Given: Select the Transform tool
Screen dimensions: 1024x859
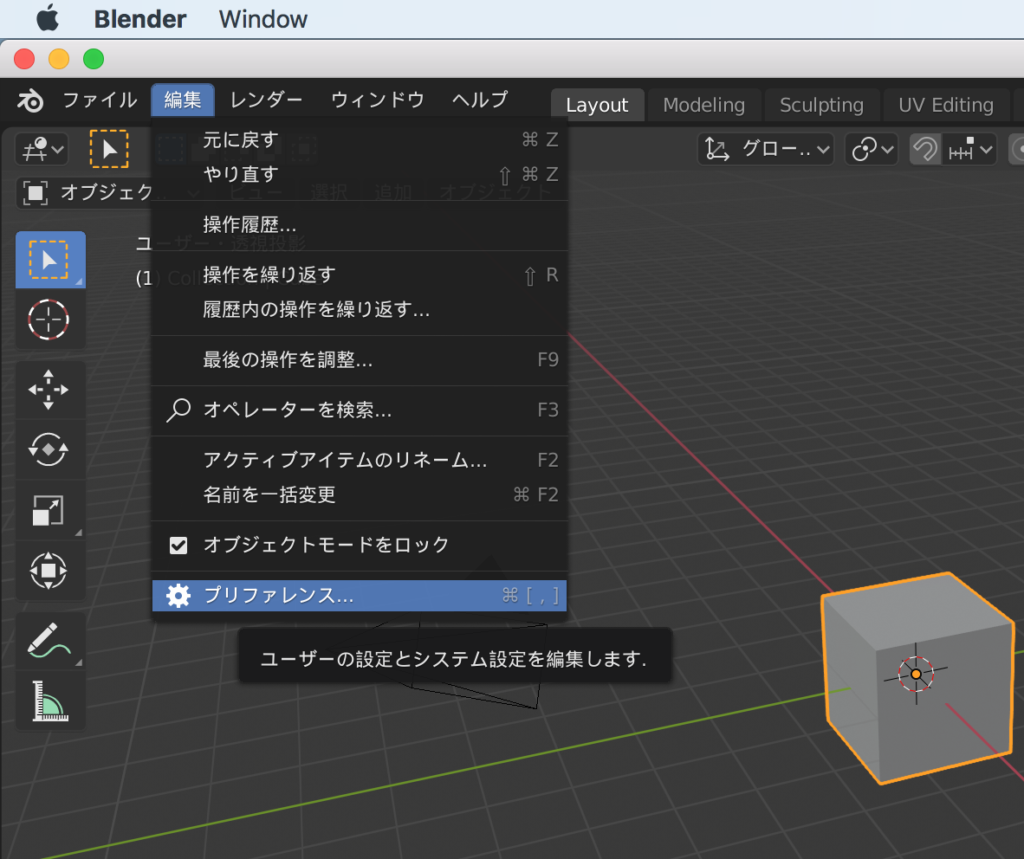Looking at the screenshot, I should [49, 571].
